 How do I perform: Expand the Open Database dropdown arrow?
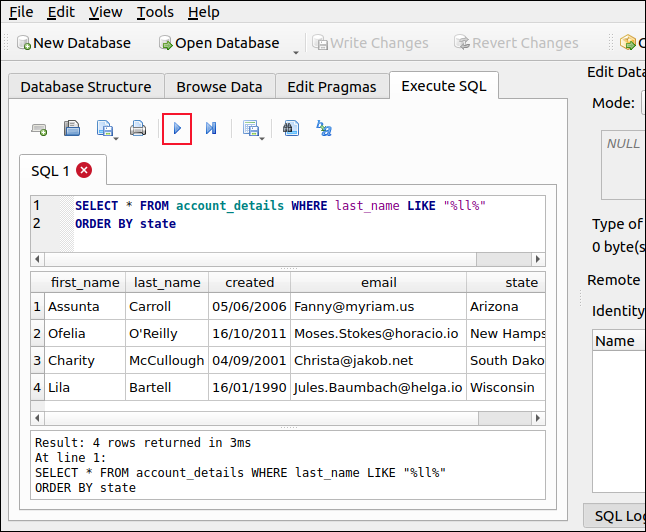point(296,50)
